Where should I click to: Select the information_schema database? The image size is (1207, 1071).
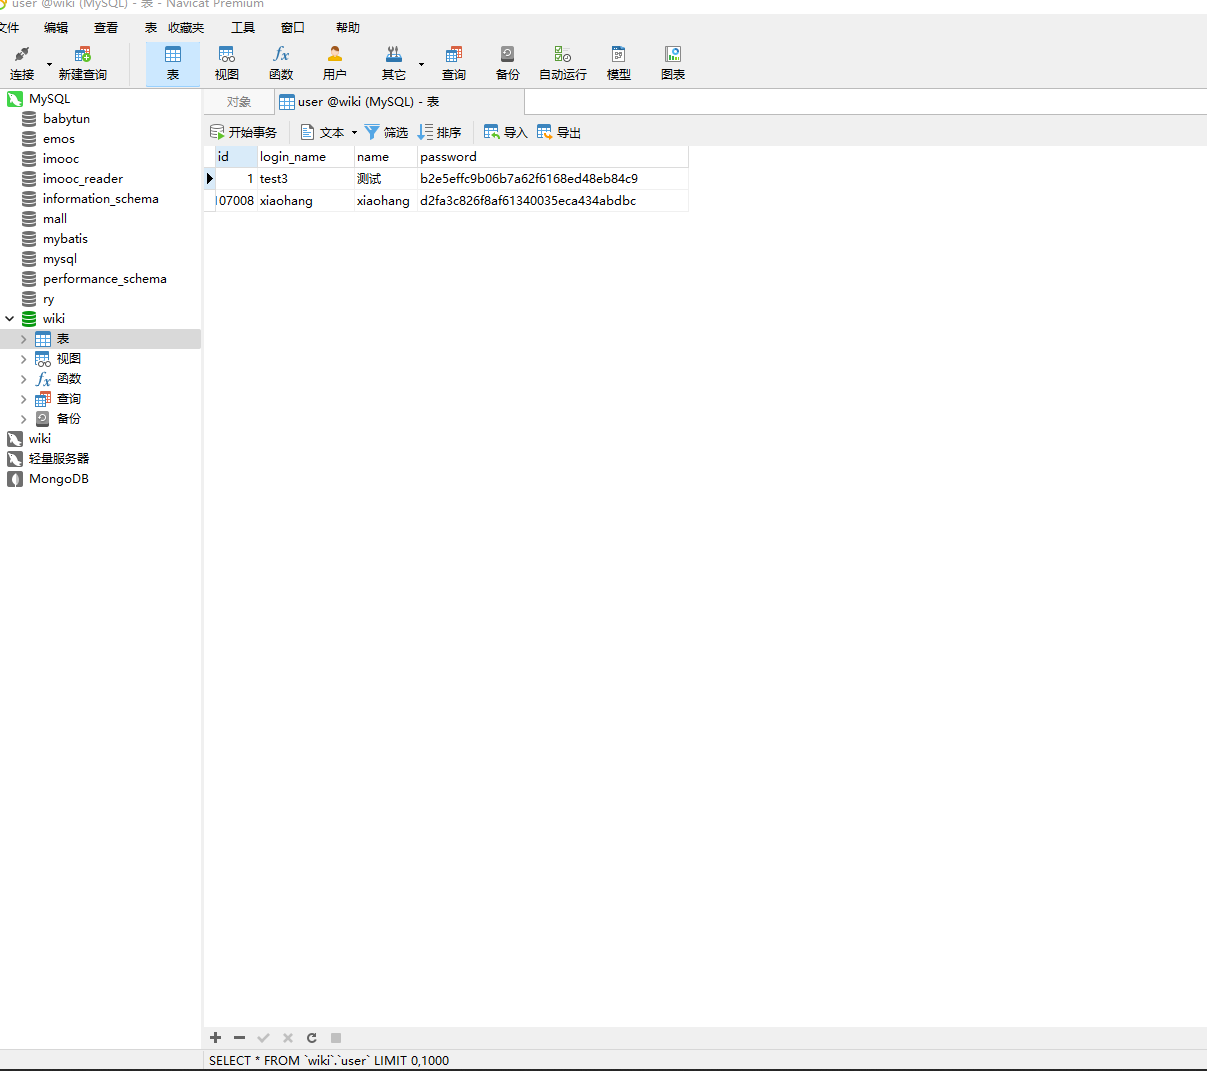(x=100, y=199)
